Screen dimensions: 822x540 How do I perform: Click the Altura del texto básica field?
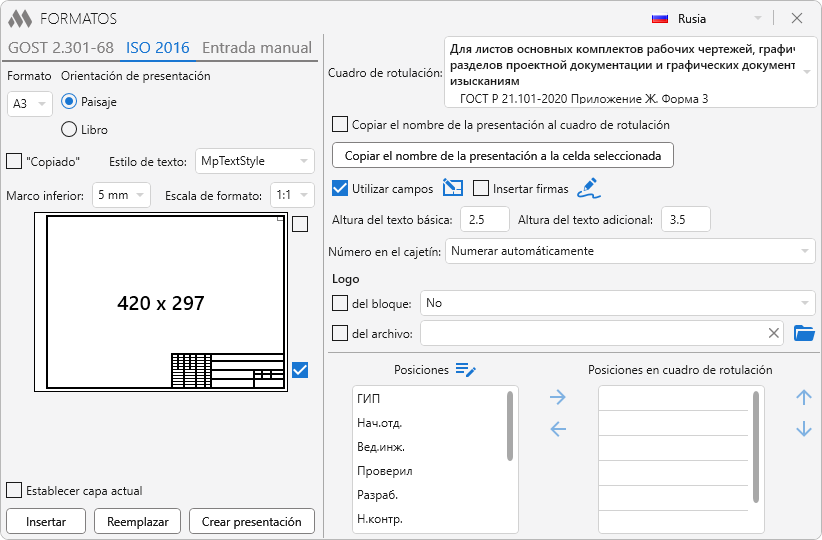pos(484,219)
